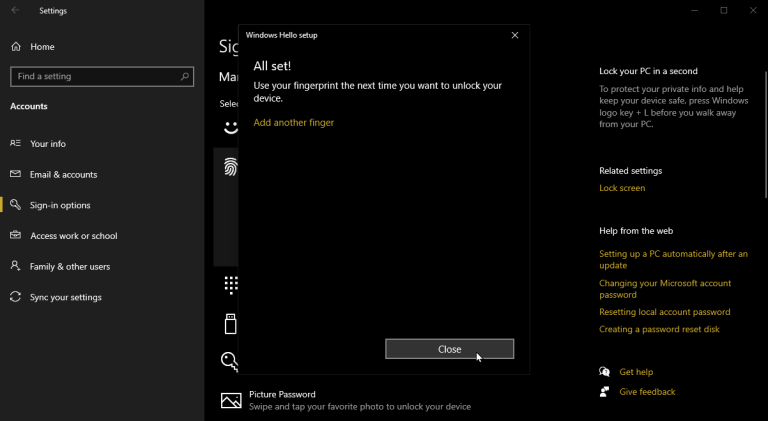The width and height of the screenshot is (768, 421).
Task: Click the Get help chat icon
Action: (604, 372)
